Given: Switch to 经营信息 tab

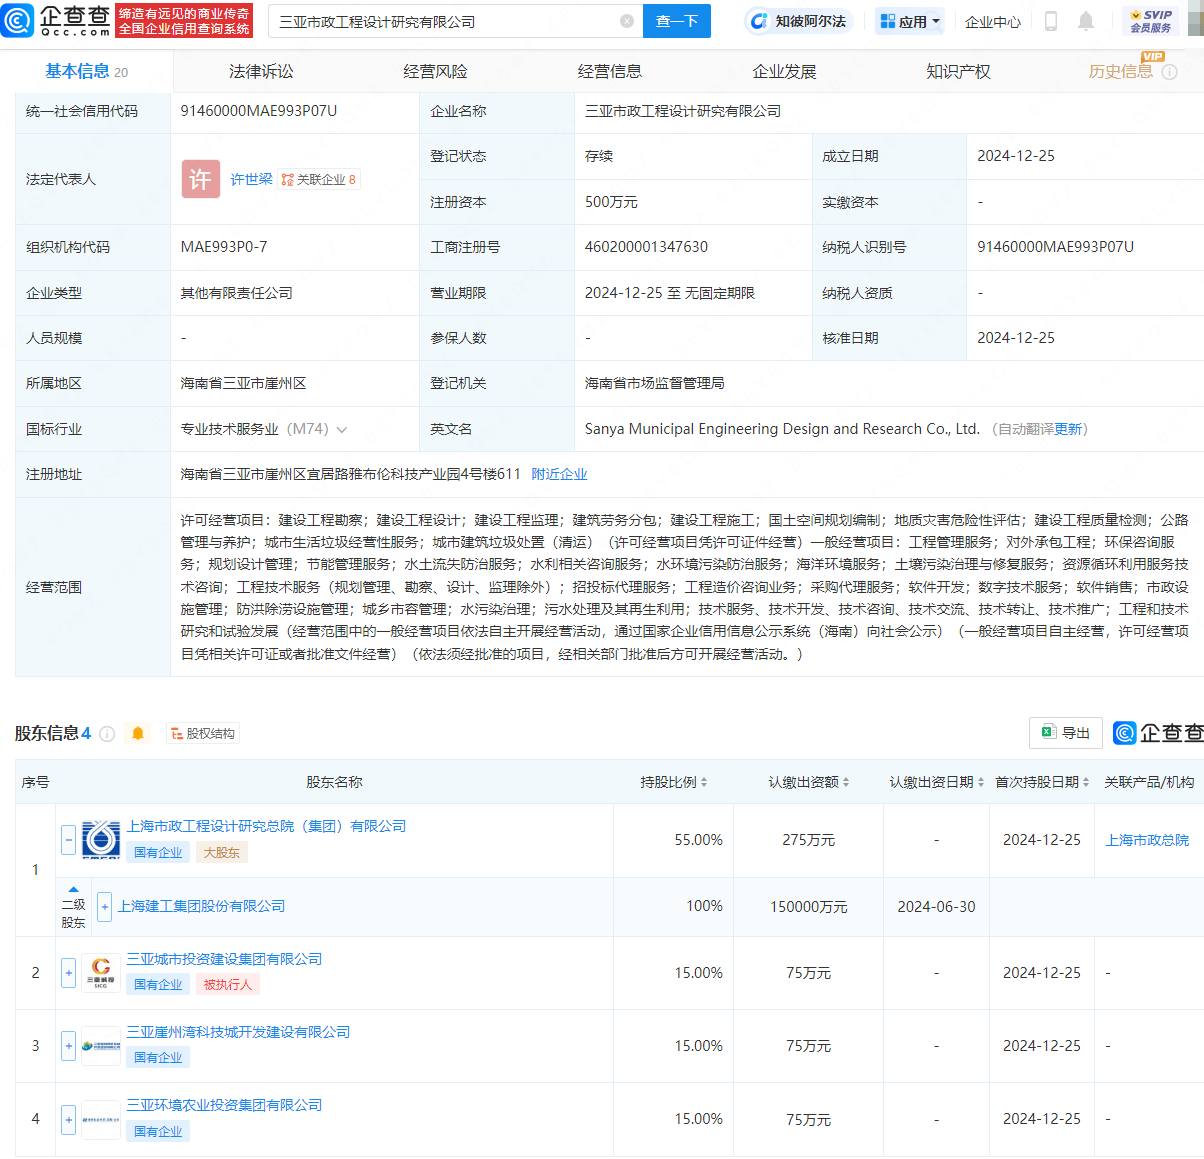Looking at the screenshot, I should click(610, 72).
